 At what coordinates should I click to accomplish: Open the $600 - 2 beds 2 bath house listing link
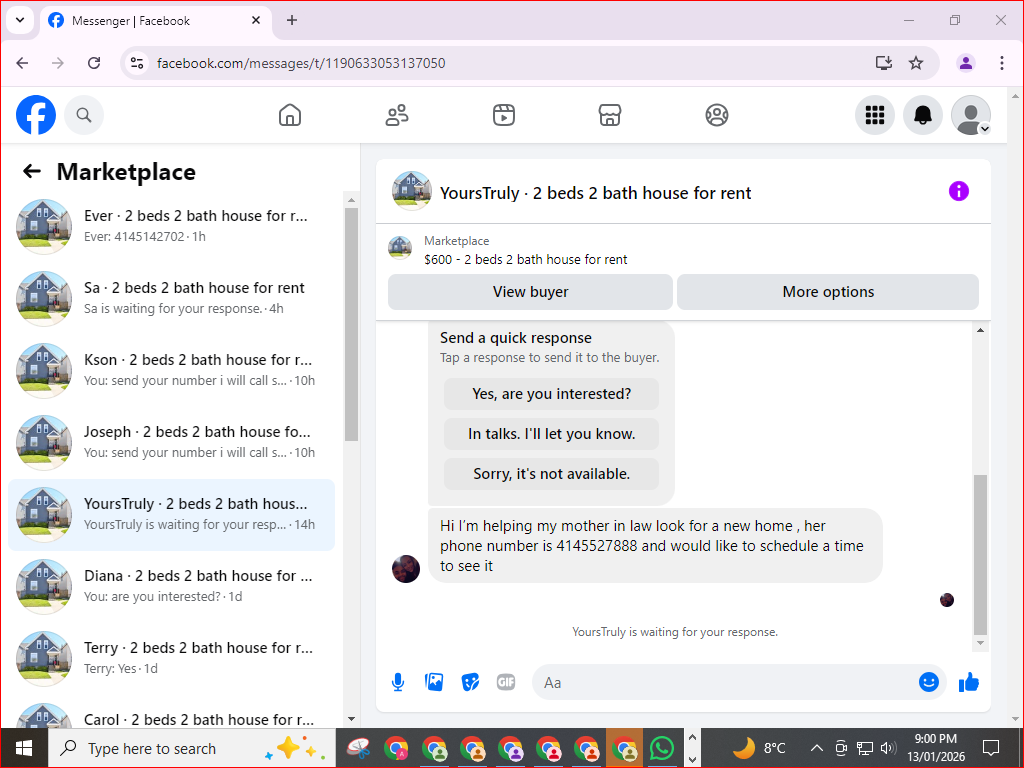tap(525, 259)
